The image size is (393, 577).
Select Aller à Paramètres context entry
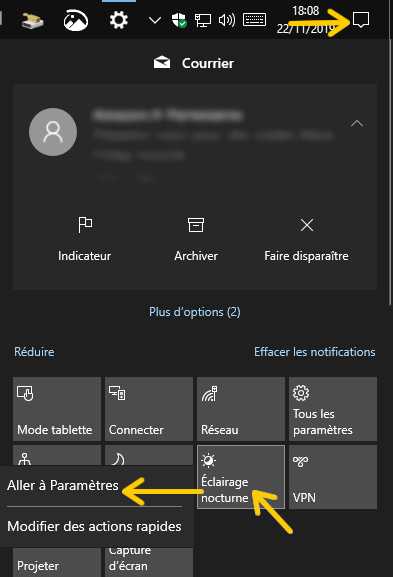pos(63,485)
